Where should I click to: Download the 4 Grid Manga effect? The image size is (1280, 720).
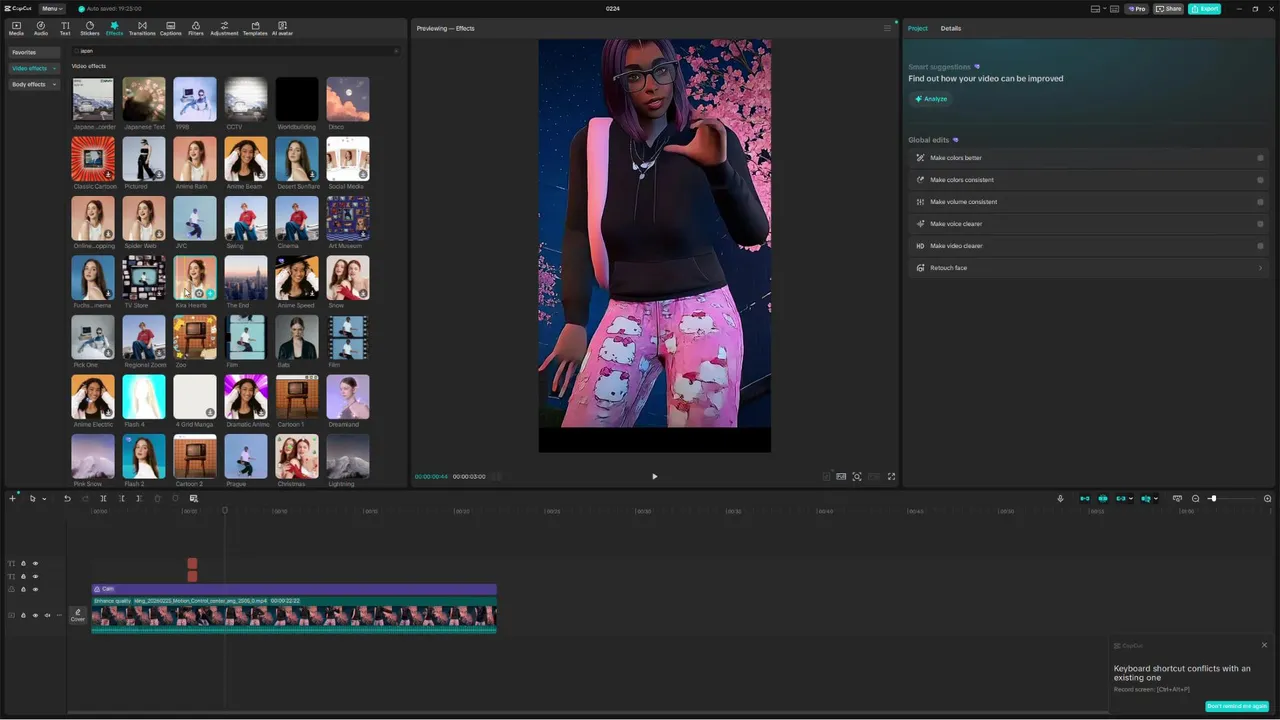click(x=210, y=412)
